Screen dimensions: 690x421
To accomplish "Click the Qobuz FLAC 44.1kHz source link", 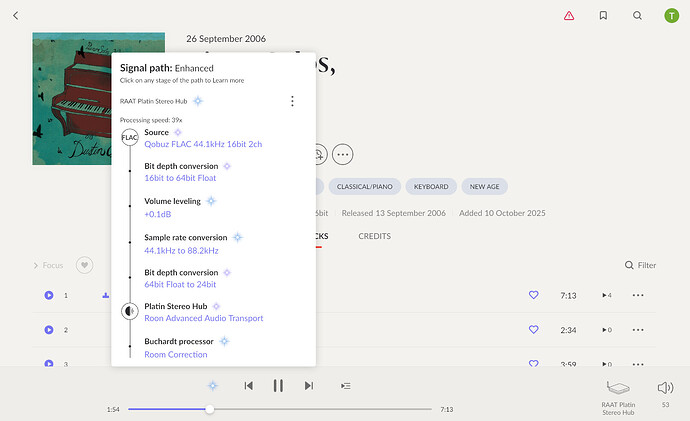I will 203,144.
